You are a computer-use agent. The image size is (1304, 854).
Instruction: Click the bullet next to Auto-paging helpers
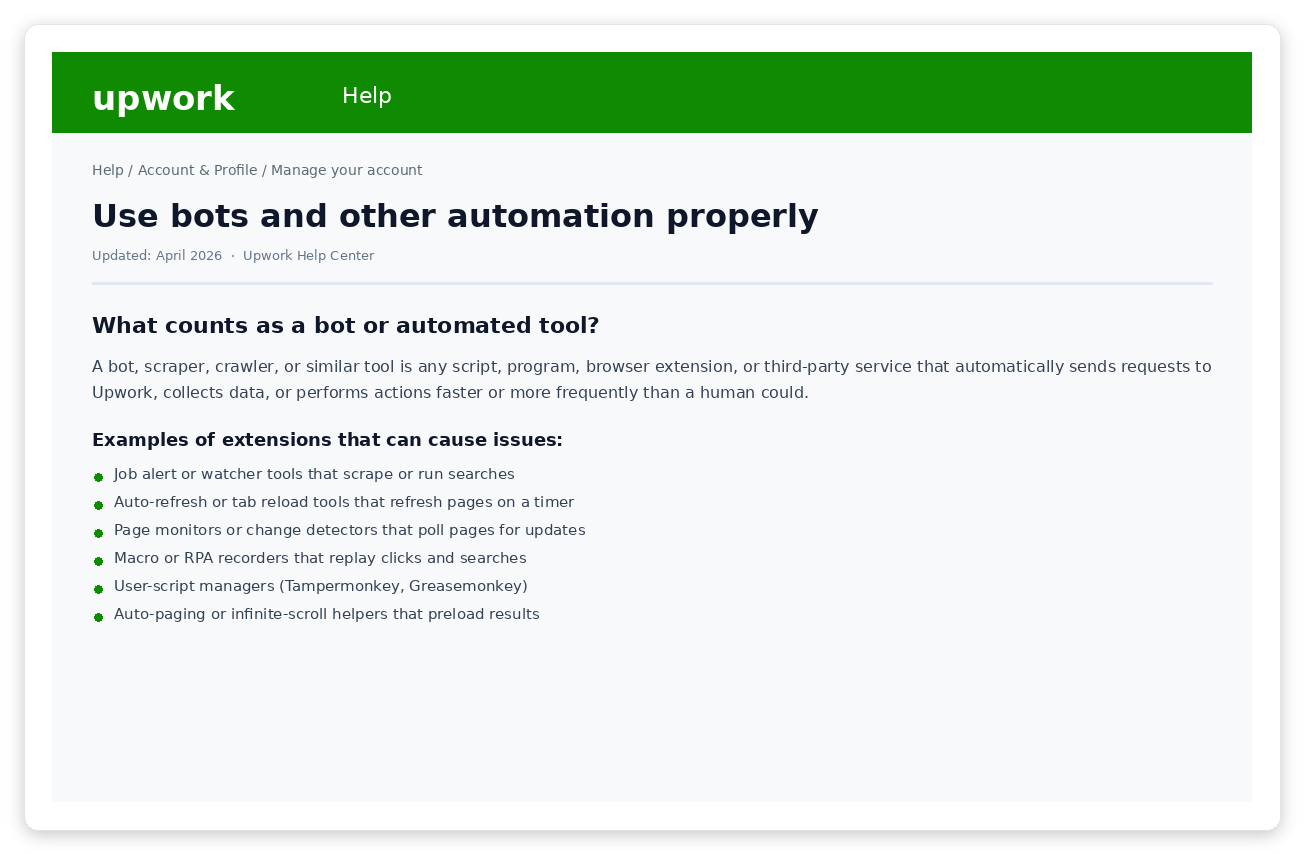(x=98, y=617)
